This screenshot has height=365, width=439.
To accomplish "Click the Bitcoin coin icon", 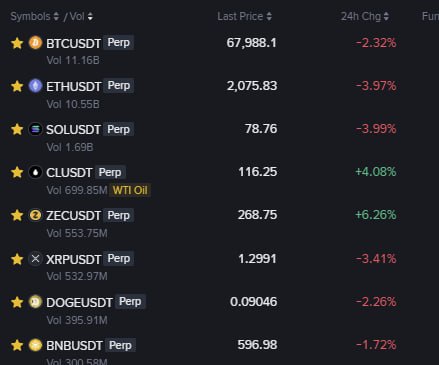I will click(x=35, y=43).
